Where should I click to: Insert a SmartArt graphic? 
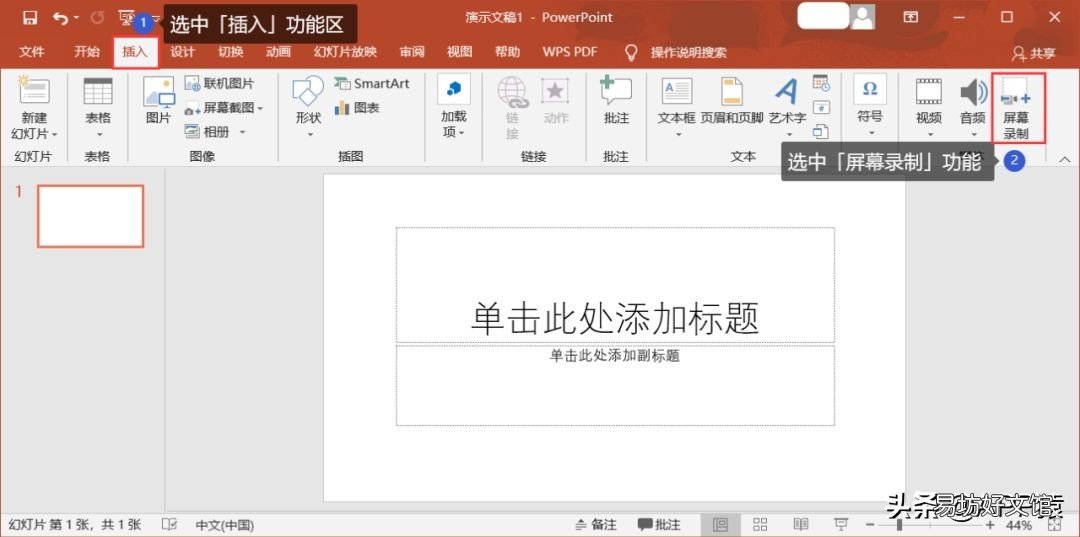coord(372,83)
